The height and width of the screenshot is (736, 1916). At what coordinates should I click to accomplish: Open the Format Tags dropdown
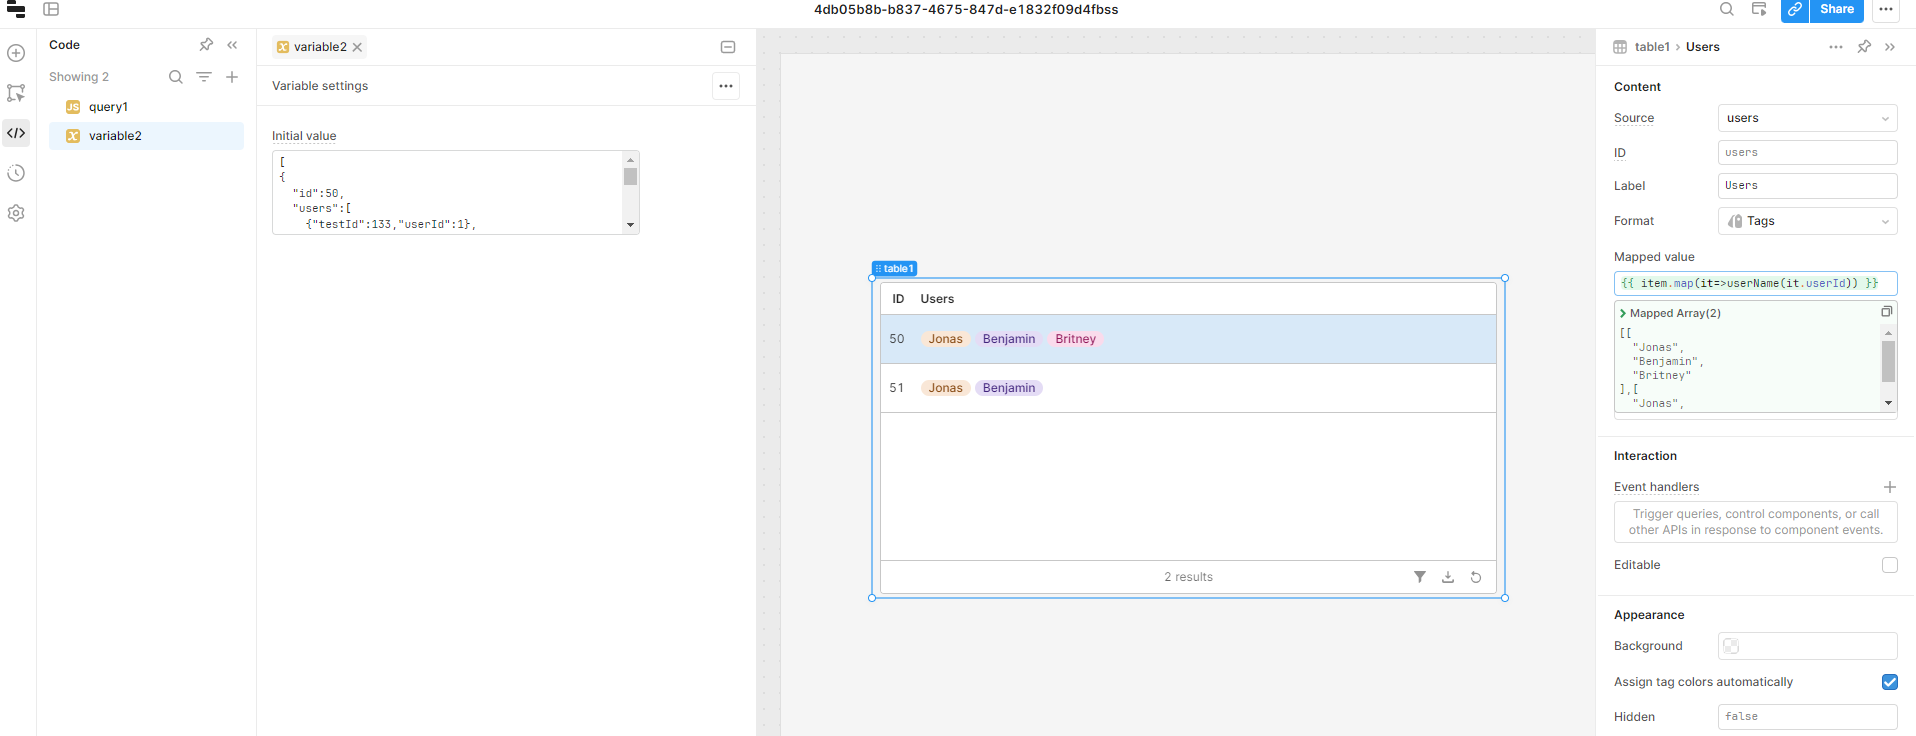click(1806, 221)
